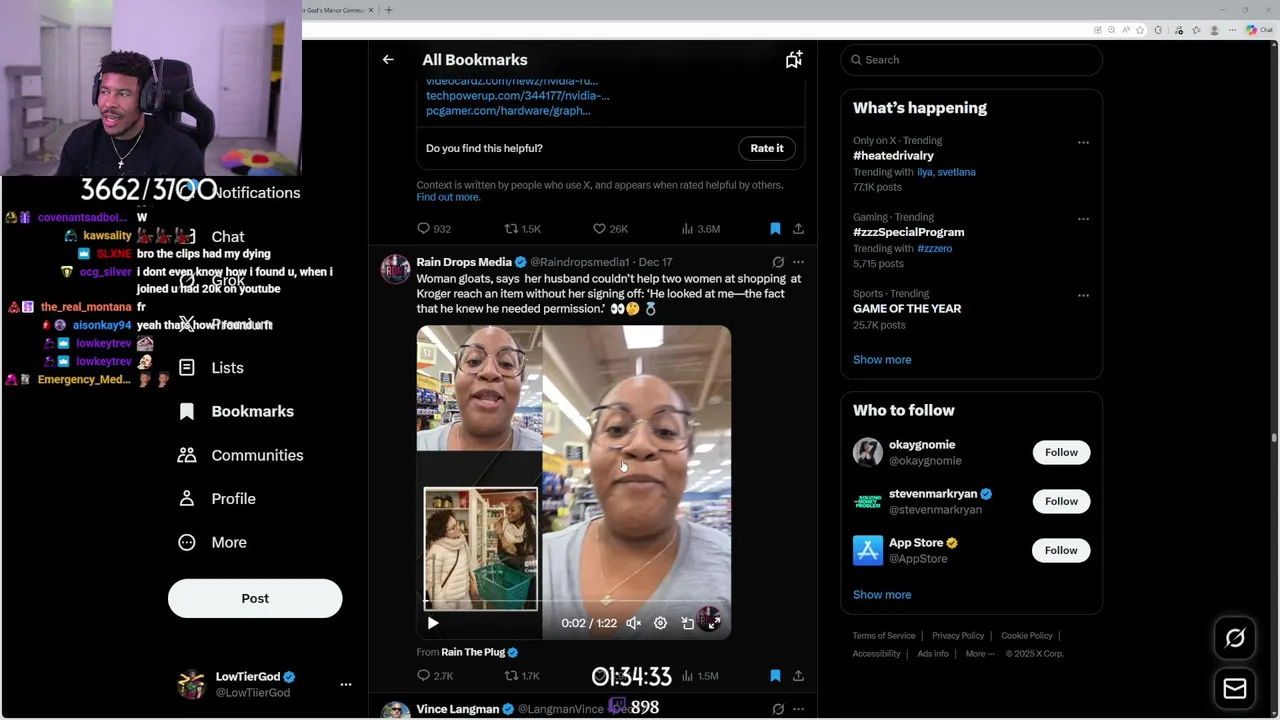Open techpowerup.com link
The image size is (1280, 720).
coord(517,96)
